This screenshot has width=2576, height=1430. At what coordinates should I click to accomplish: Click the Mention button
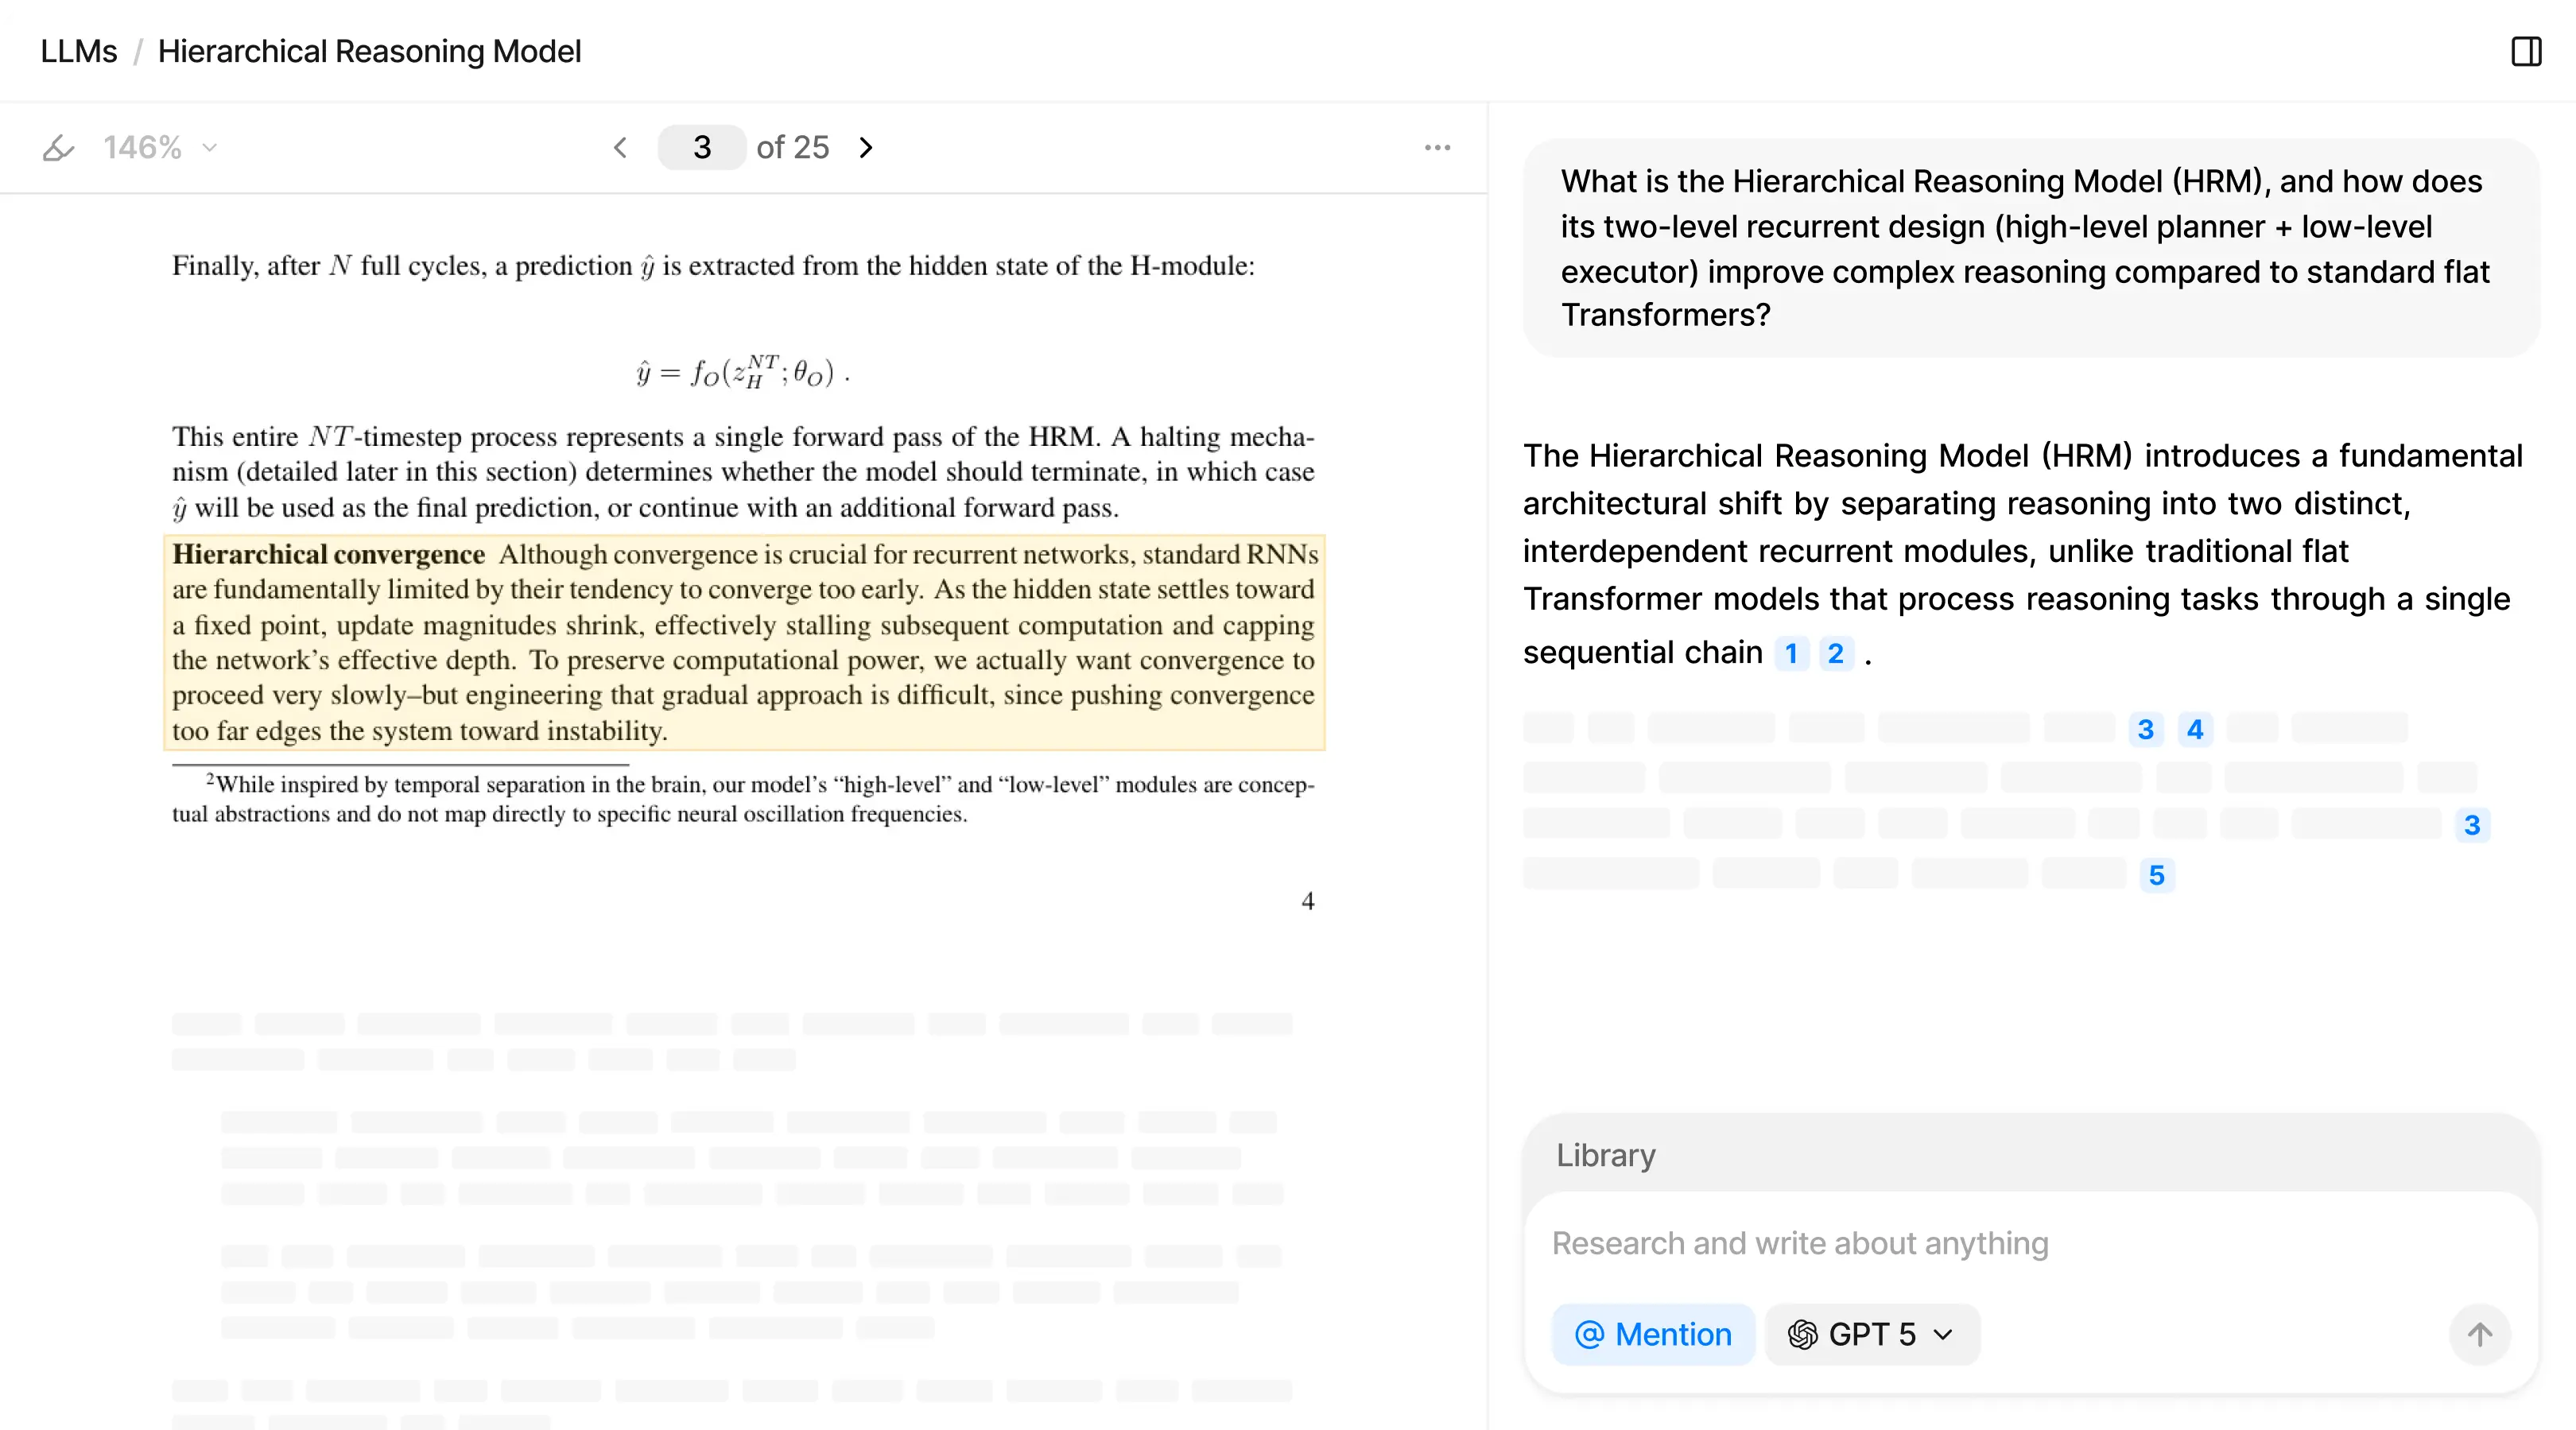(1653, 1334)
